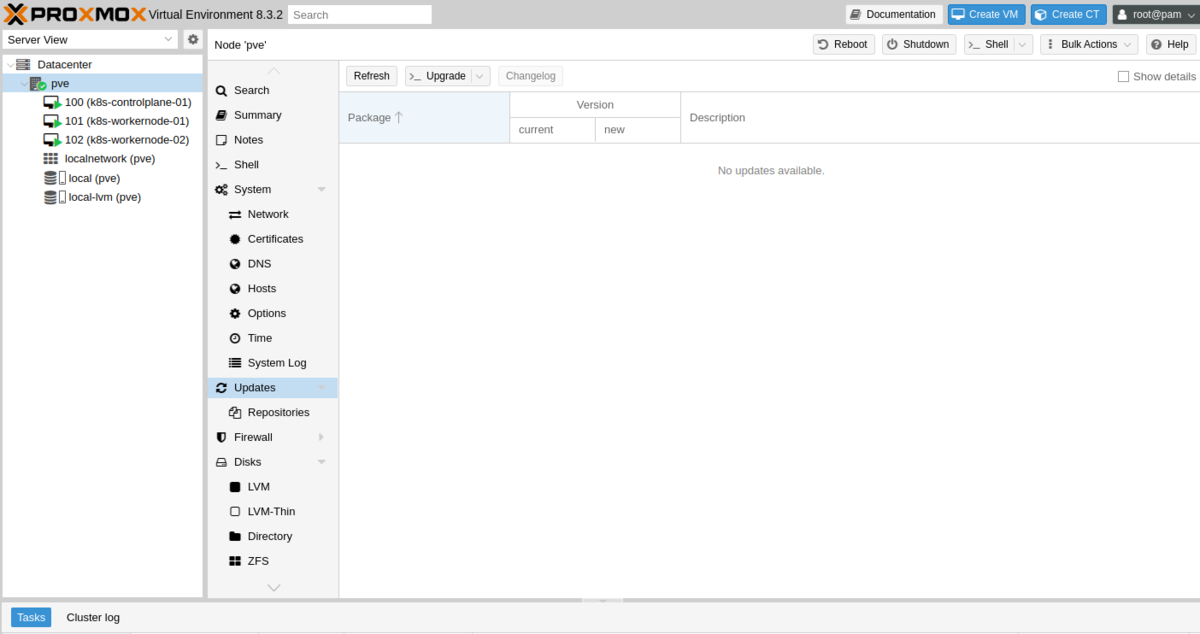Click the Proxmox logo

point(75,14)
